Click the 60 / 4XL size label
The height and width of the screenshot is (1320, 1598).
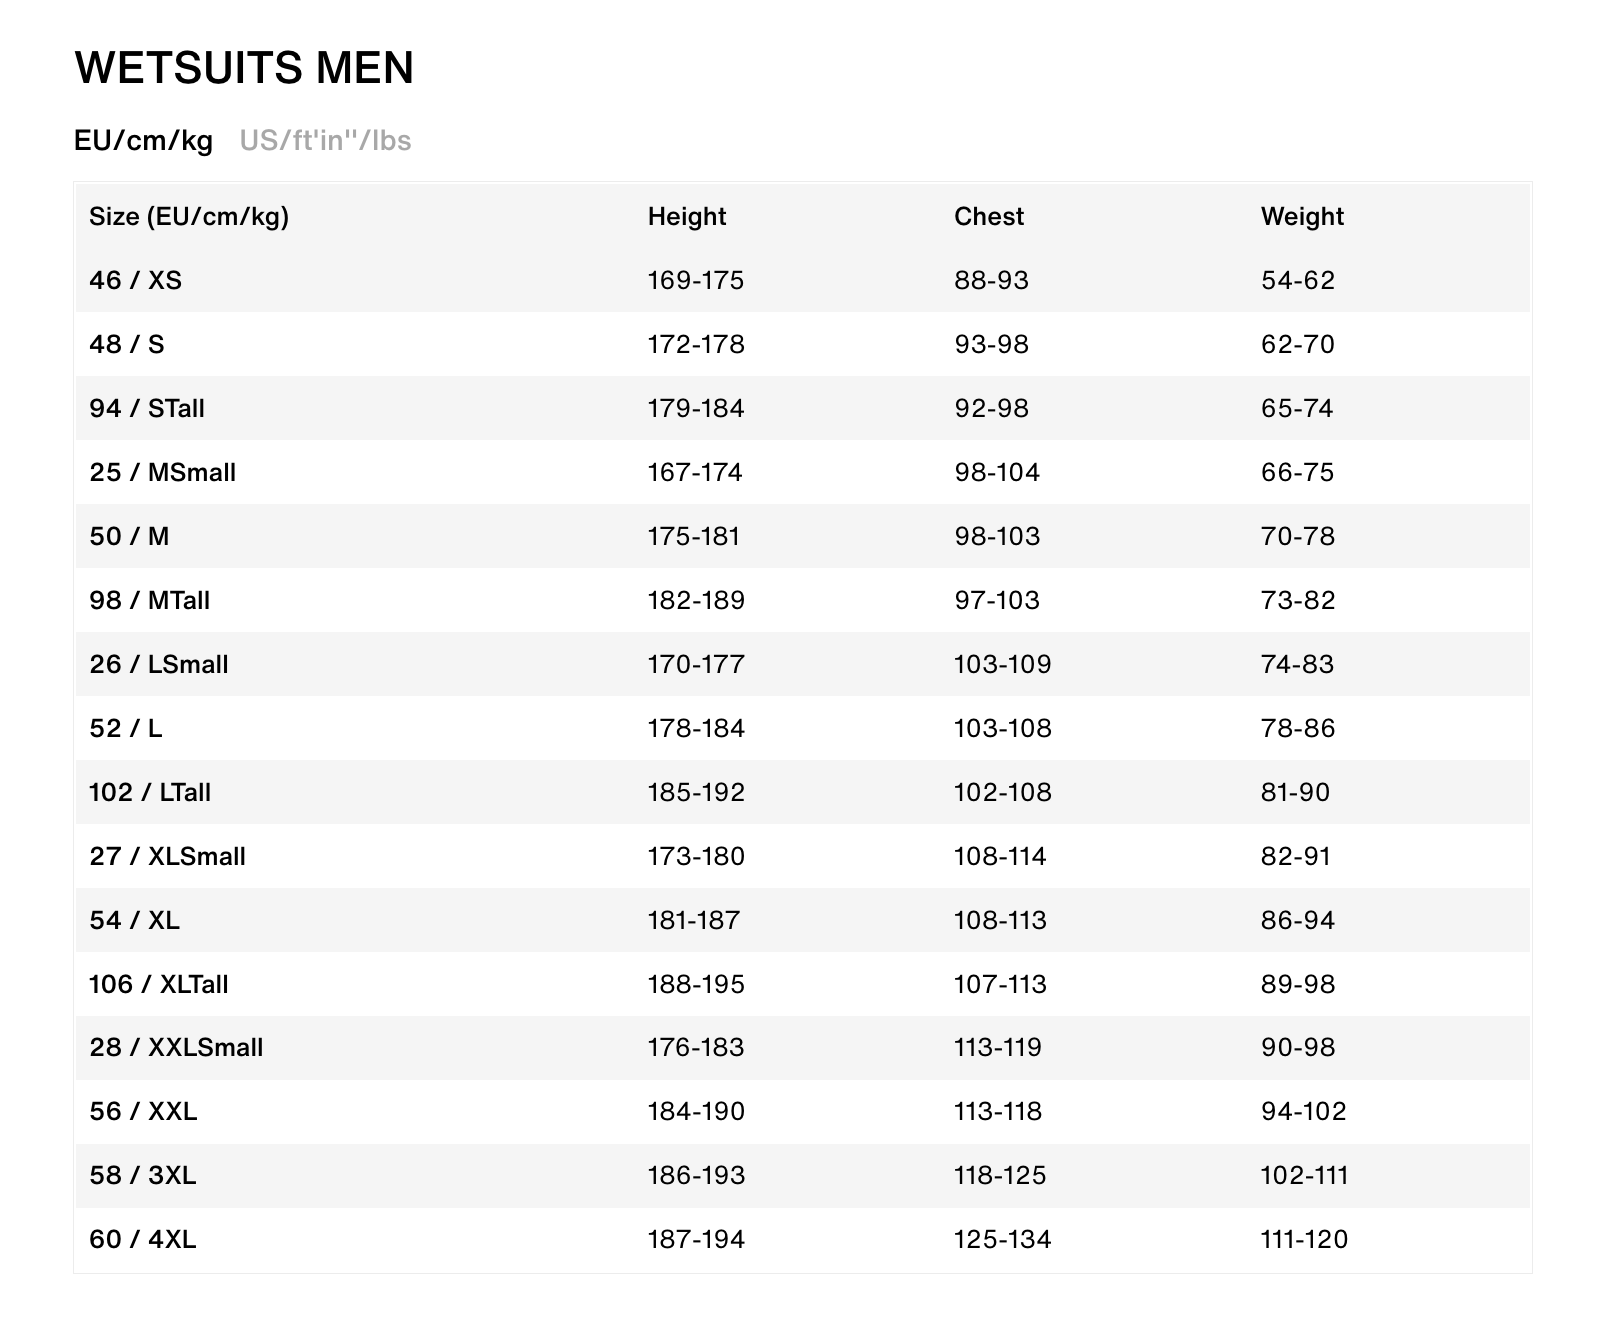142,1239
